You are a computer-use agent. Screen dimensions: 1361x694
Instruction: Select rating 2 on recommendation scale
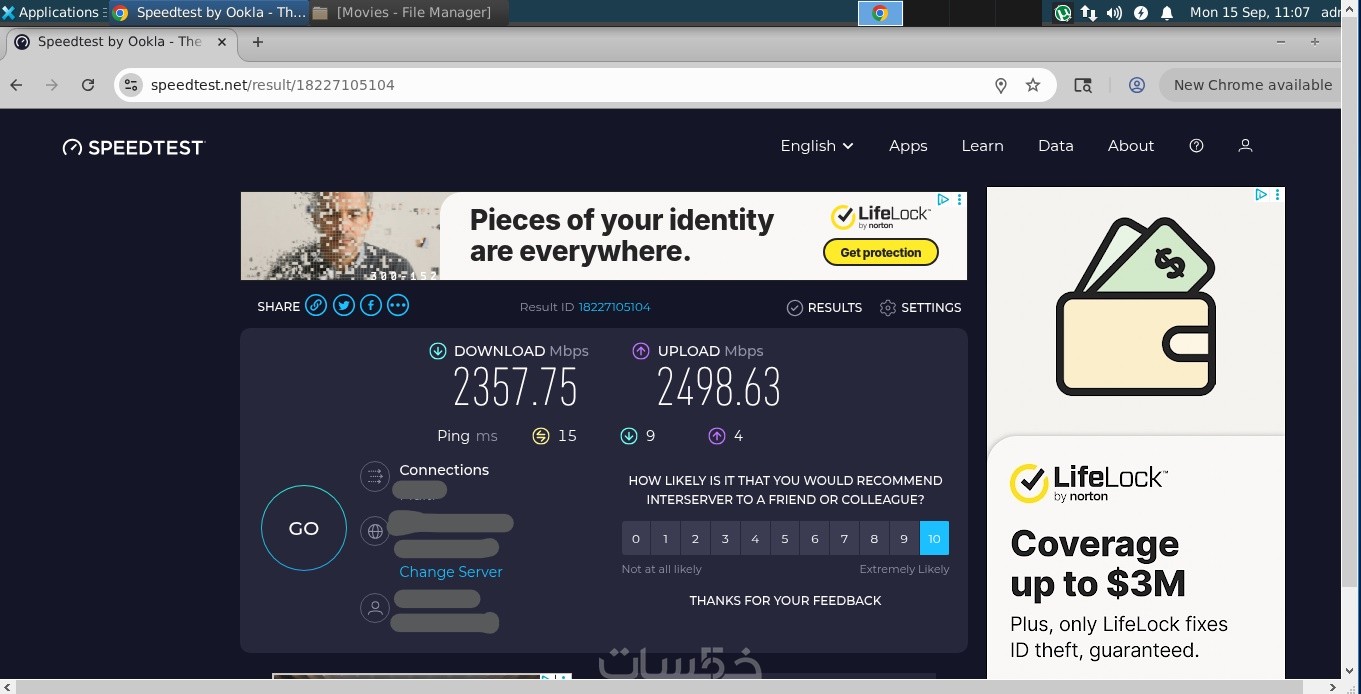coord(695,538)
